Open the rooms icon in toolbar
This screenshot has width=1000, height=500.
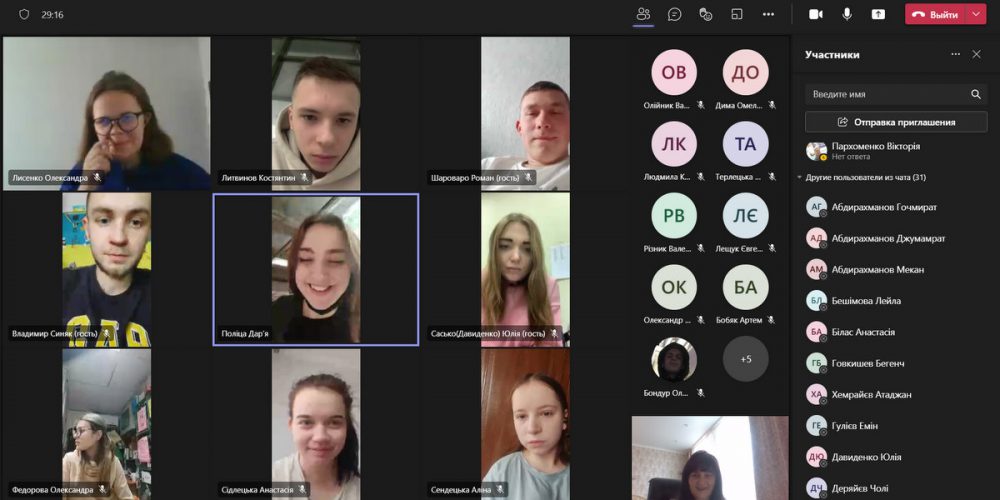pos(737,14)
